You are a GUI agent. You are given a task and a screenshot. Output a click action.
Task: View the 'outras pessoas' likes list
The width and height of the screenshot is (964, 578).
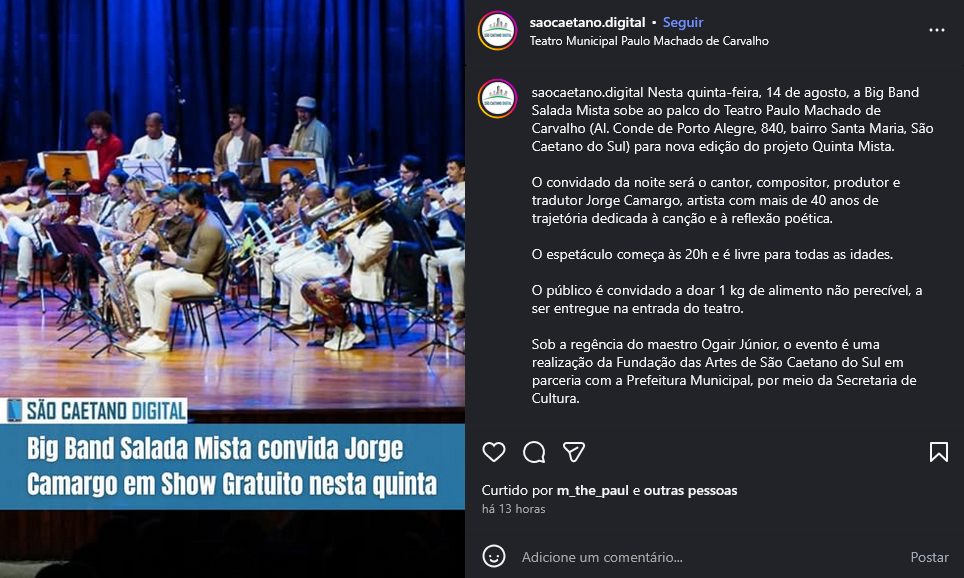[690, 490]
